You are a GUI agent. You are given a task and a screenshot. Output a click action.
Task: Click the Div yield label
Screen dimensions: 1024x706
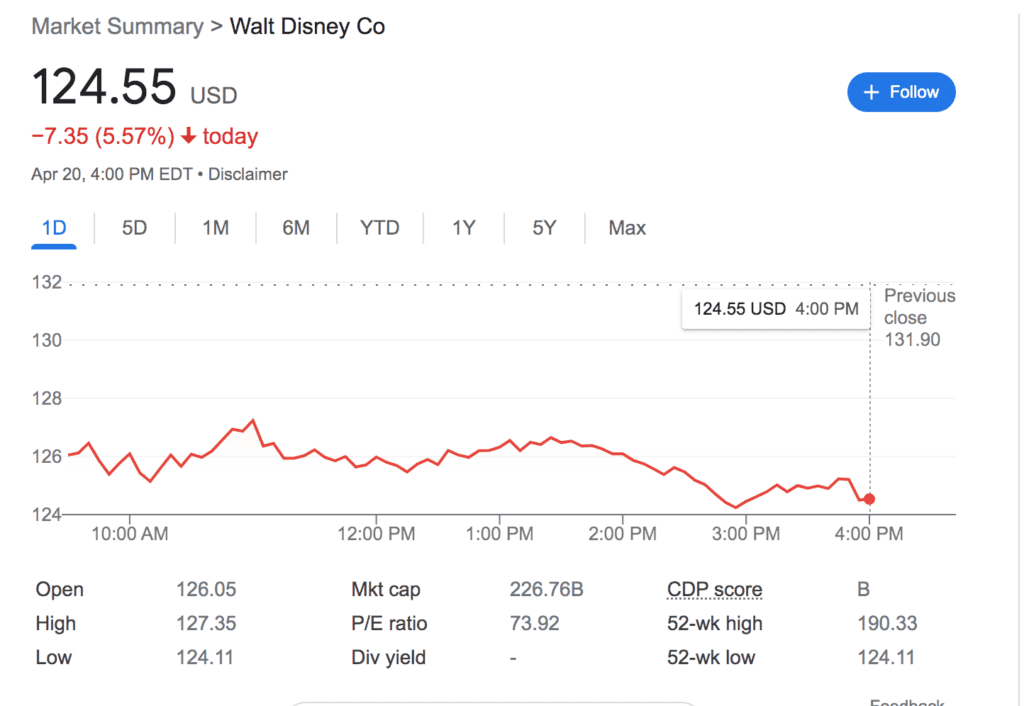click(x=388, y=657)
